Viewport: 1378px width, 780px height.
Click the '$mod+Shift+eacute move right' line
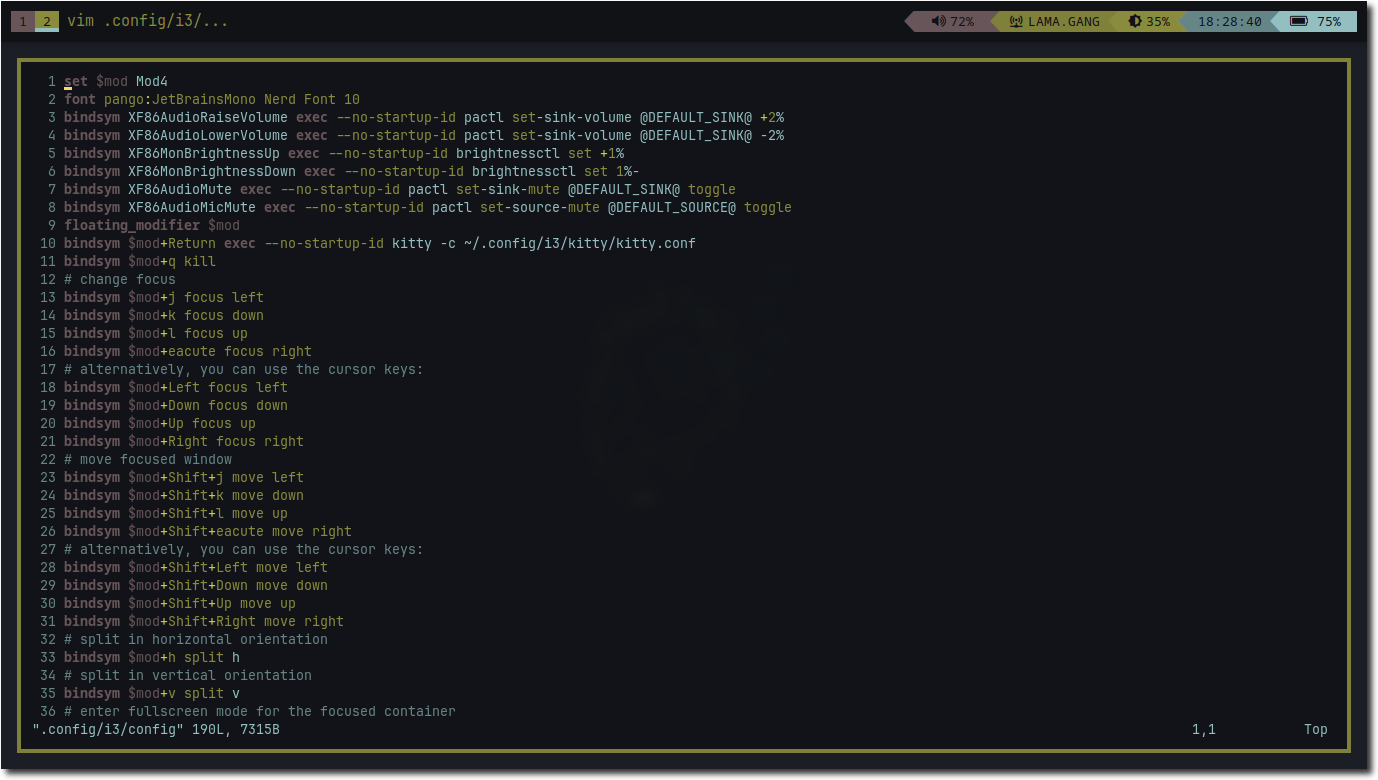point(208,531)
